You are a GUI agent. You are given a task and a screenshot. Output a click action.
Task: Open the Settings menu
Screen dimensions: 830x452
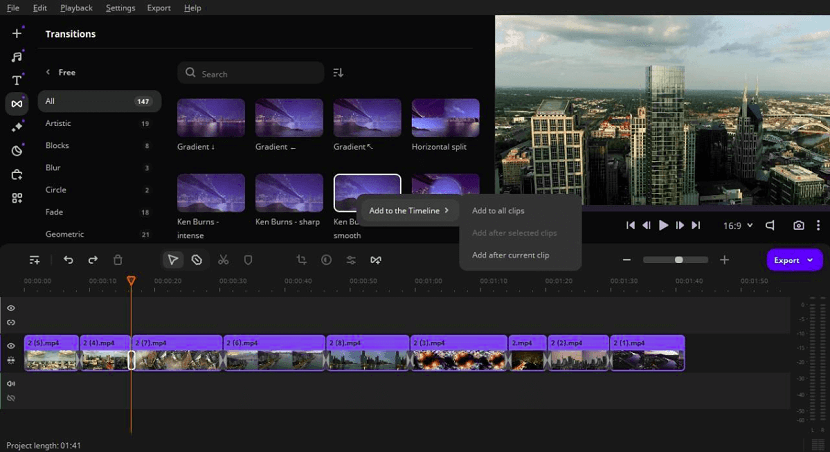click(120, 8)
